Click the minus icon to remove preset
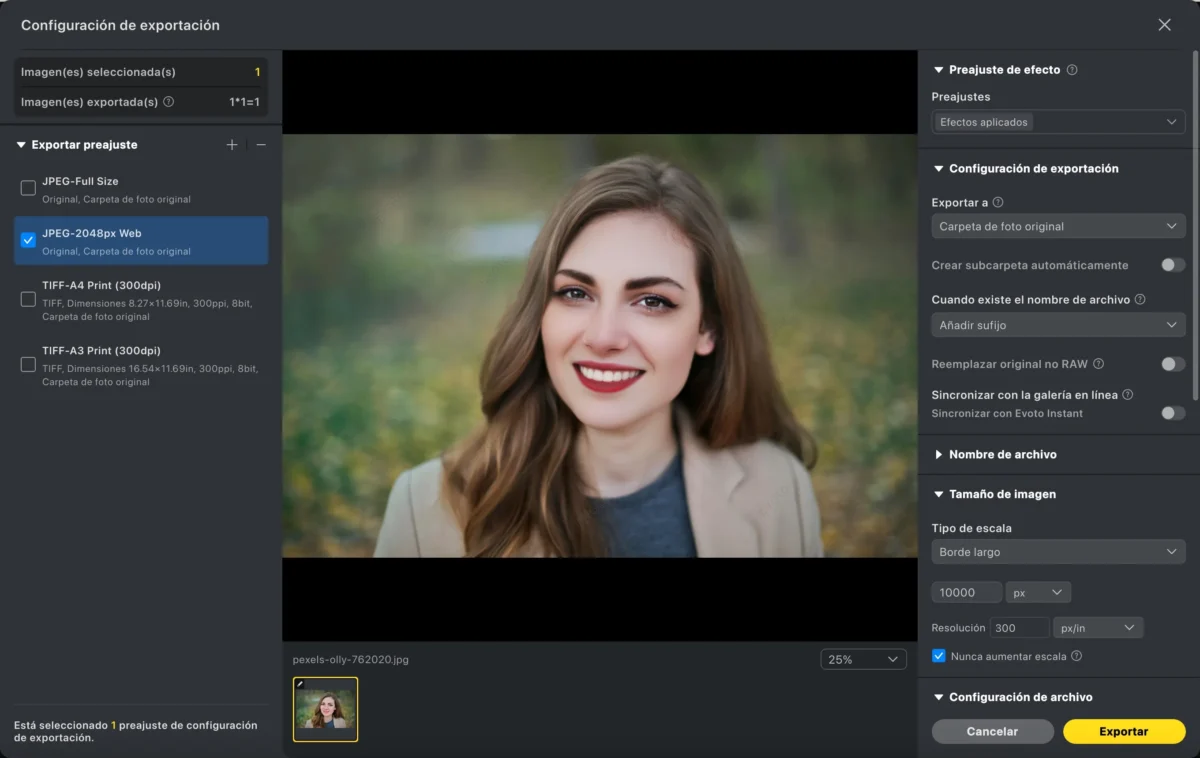The height and width of the screenshot is (758, 1200). (x=261, y=145)
